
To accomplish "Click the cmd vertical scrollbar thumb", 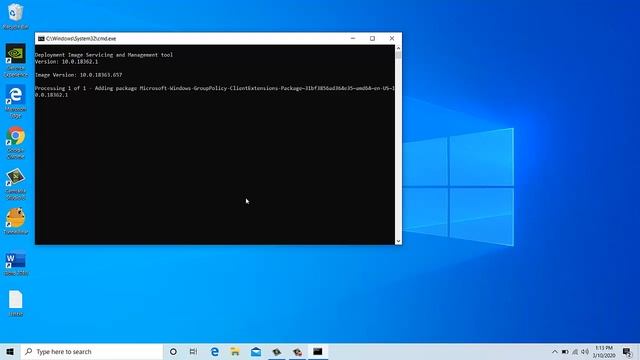I will 398,55.
